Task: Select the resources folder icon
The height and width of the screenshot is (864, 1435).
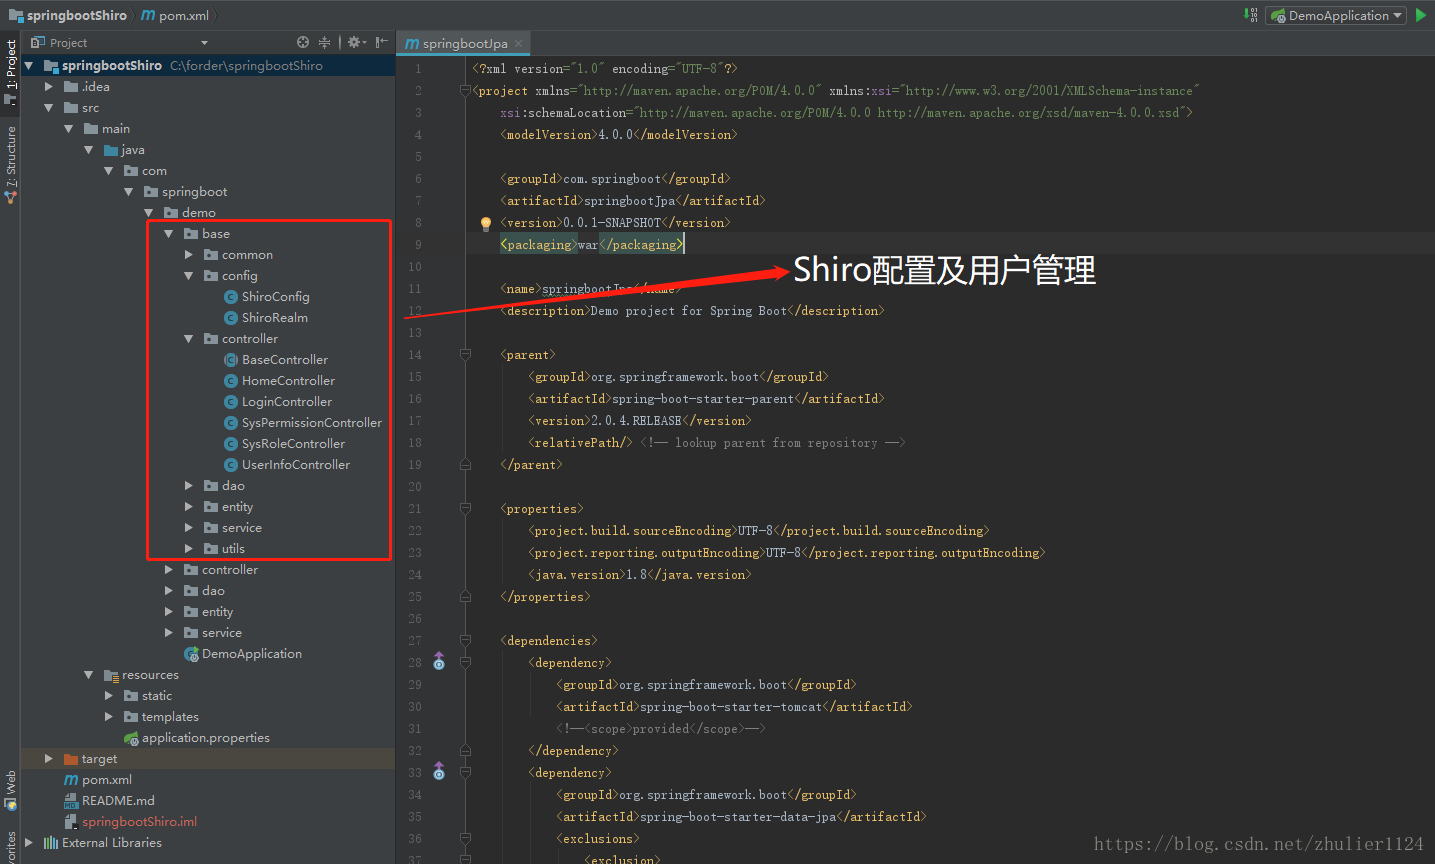Action: [x=111, y=674]
